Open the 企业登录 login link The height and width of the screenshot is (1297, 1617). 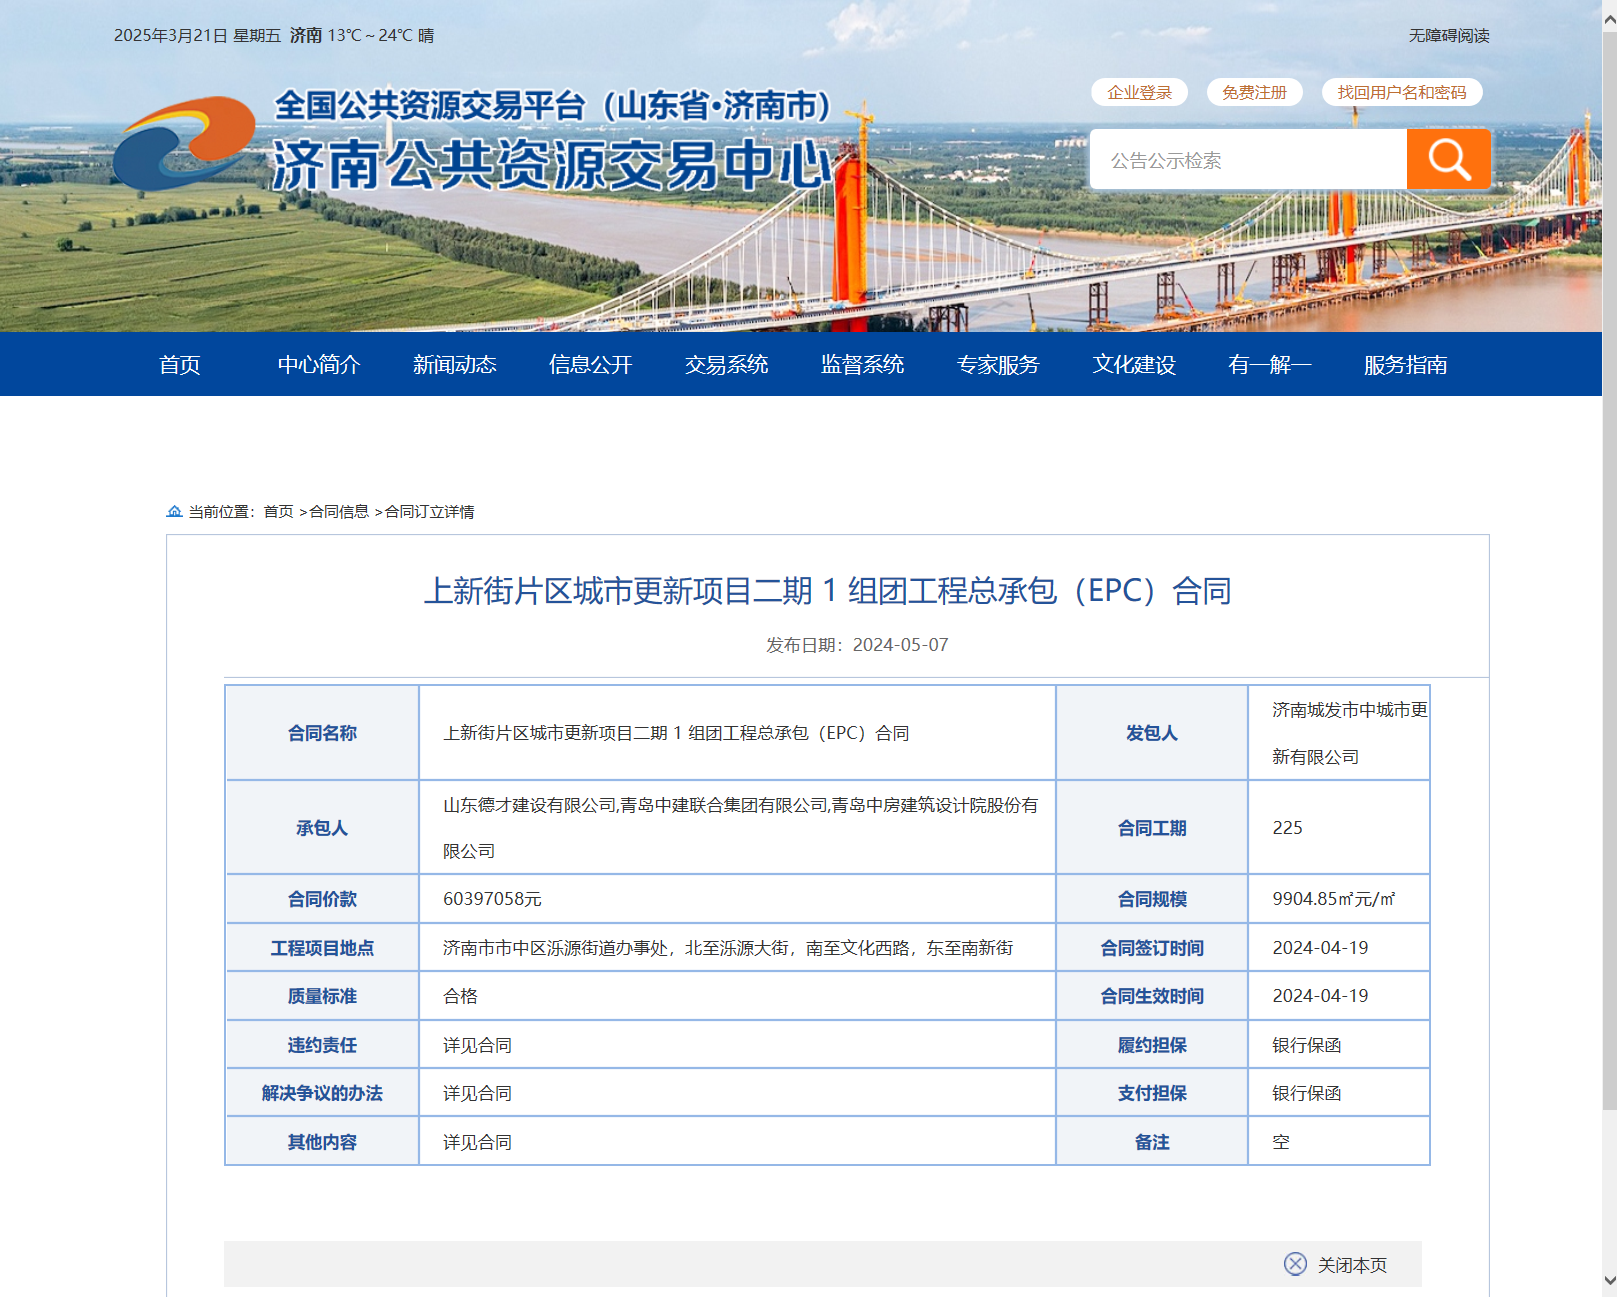point(1139,92)
